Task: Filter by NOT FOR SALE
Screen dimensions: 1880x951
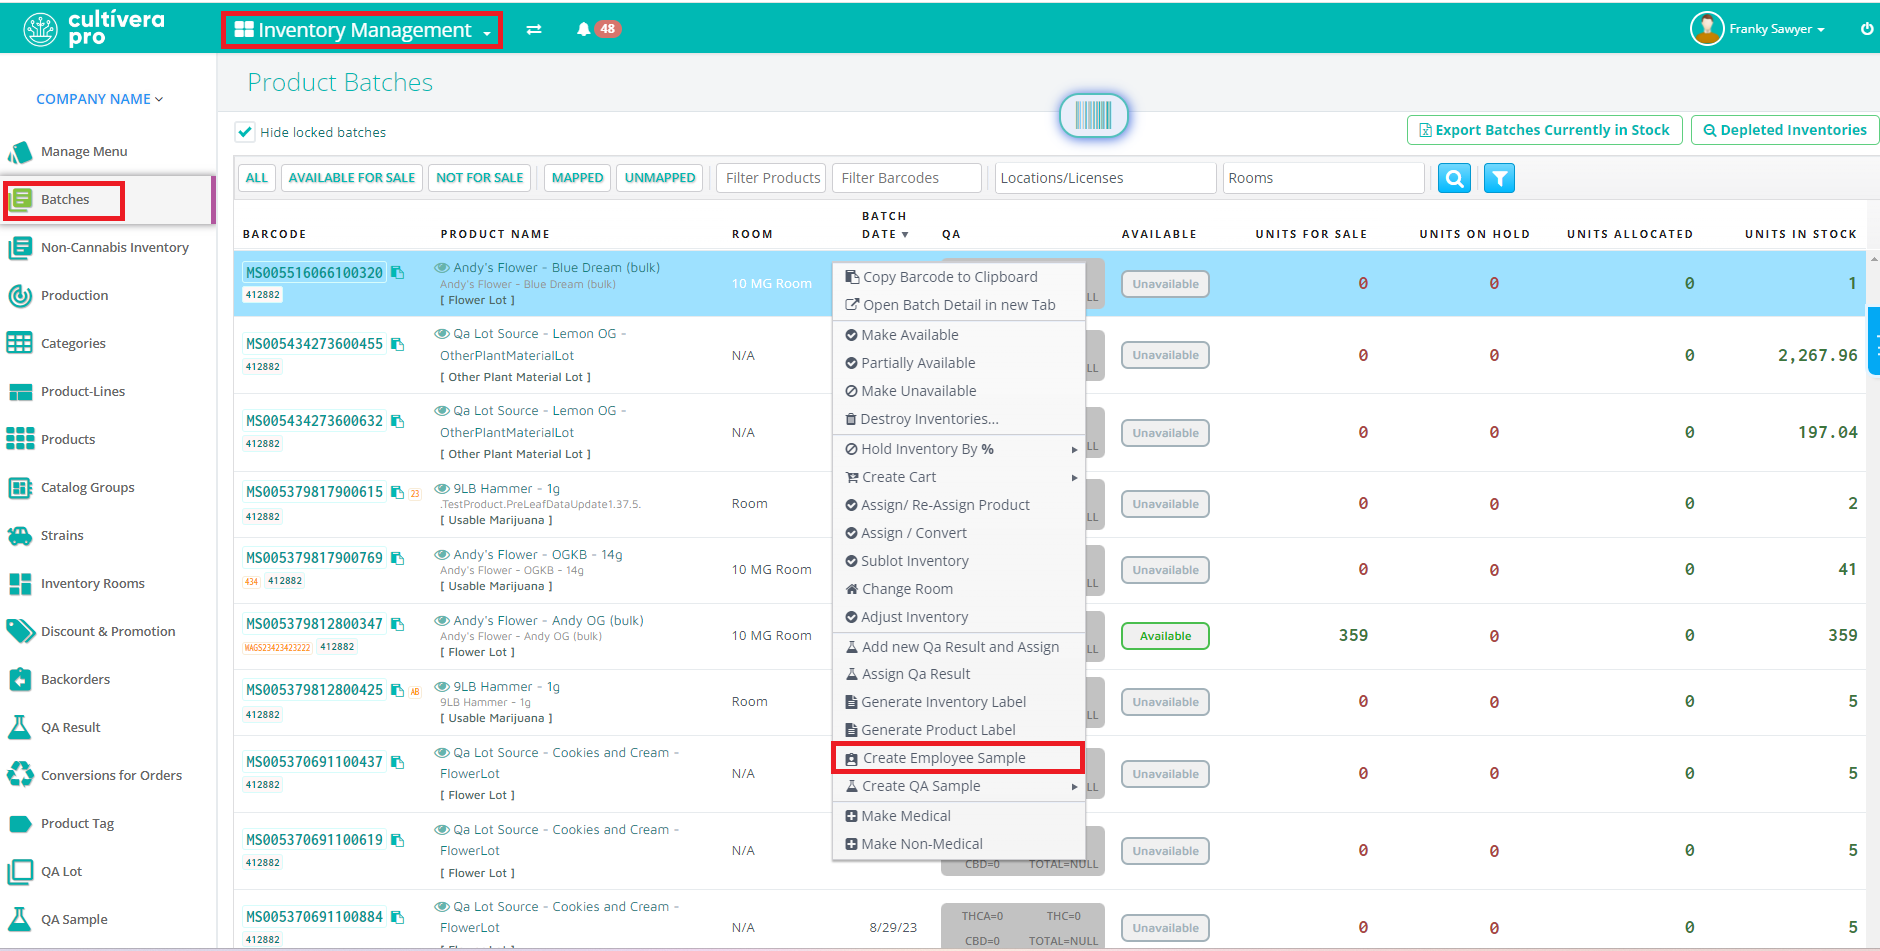Action: click(480, 178)
